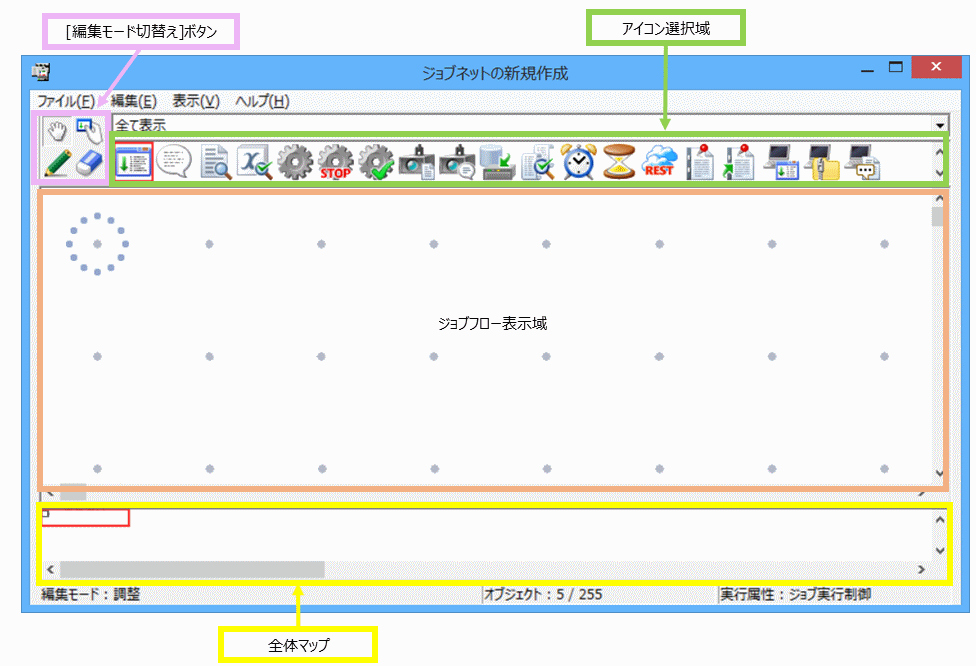Open the ヘルプ(H) menu
This screenshot has height=666, width=976.
point(262,101)
